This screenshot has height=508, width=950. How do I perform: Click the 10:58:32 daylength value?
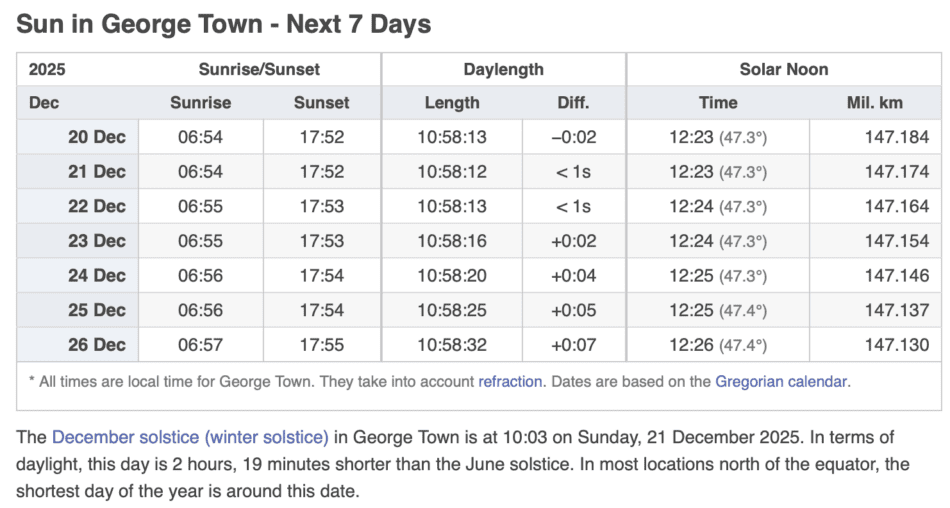[452, 345]
